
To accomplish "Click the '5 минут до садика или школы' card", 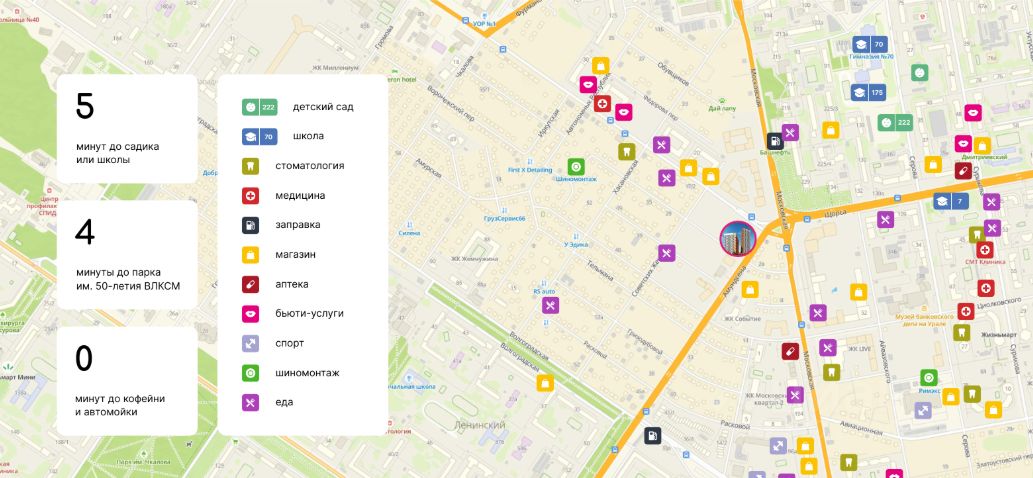I will (127, 128).
